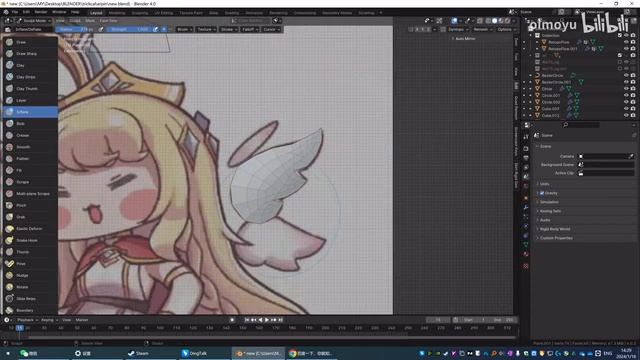This screenshot has width=640, height=360.
Task: Hide the Collection in outliner
Action: coord(626,36)
